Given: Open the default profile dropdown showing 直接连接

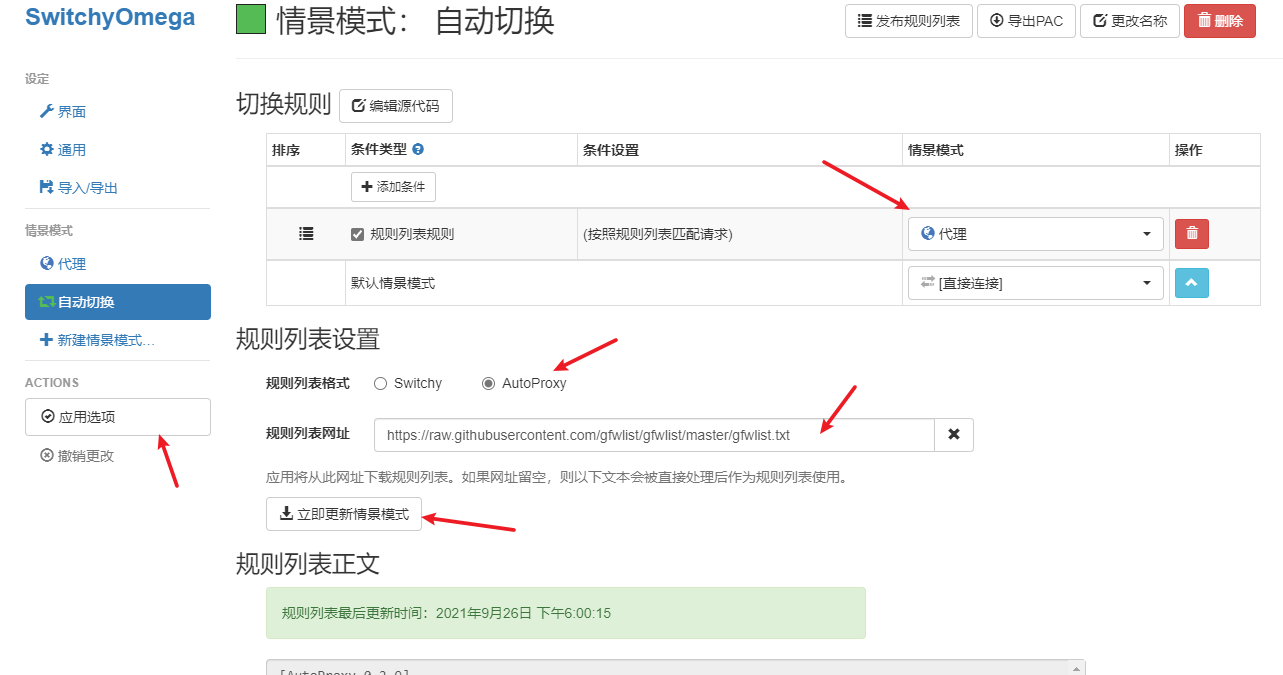Looking at the screenshot, I should (x=1035, y=282).
